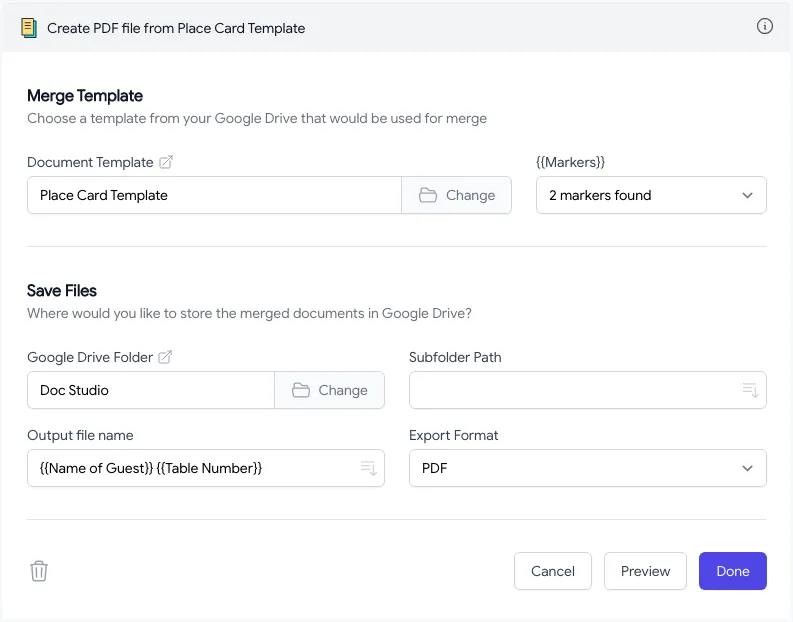Click the {{Markers}} label
The width and height of the screenshot is (793, 622).
click(570, 162)
